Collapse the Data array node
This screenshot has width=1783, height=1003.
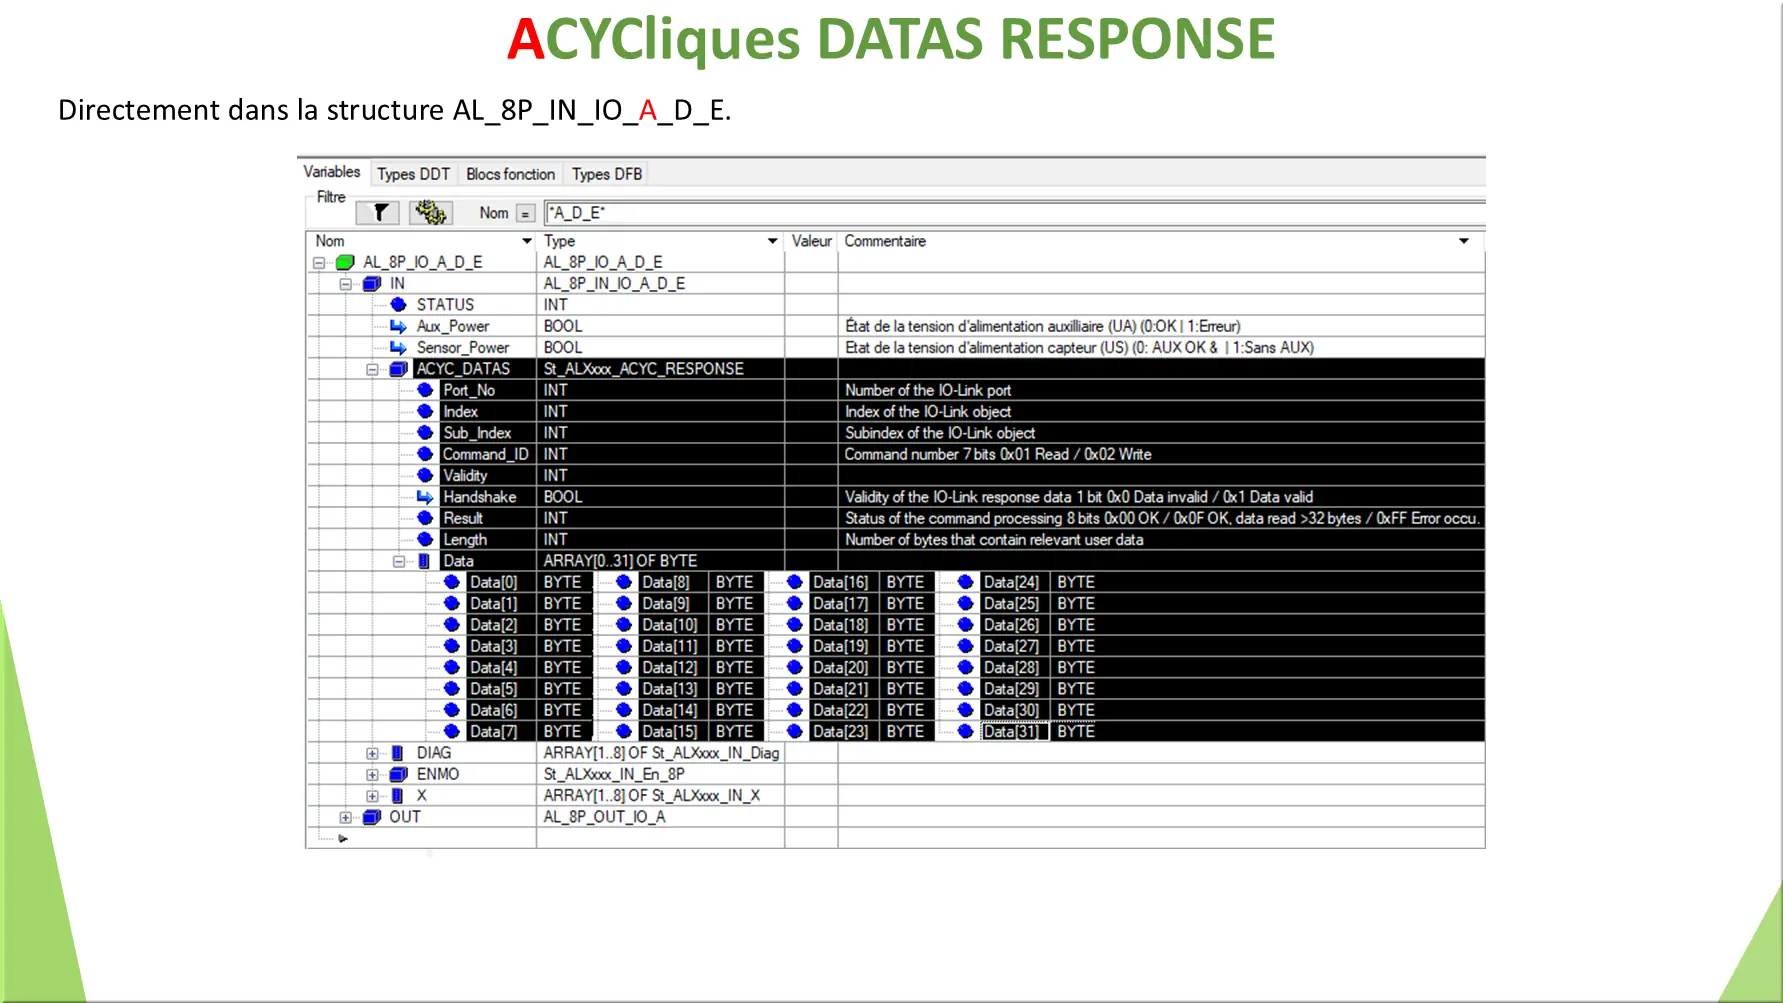[399, 561]
